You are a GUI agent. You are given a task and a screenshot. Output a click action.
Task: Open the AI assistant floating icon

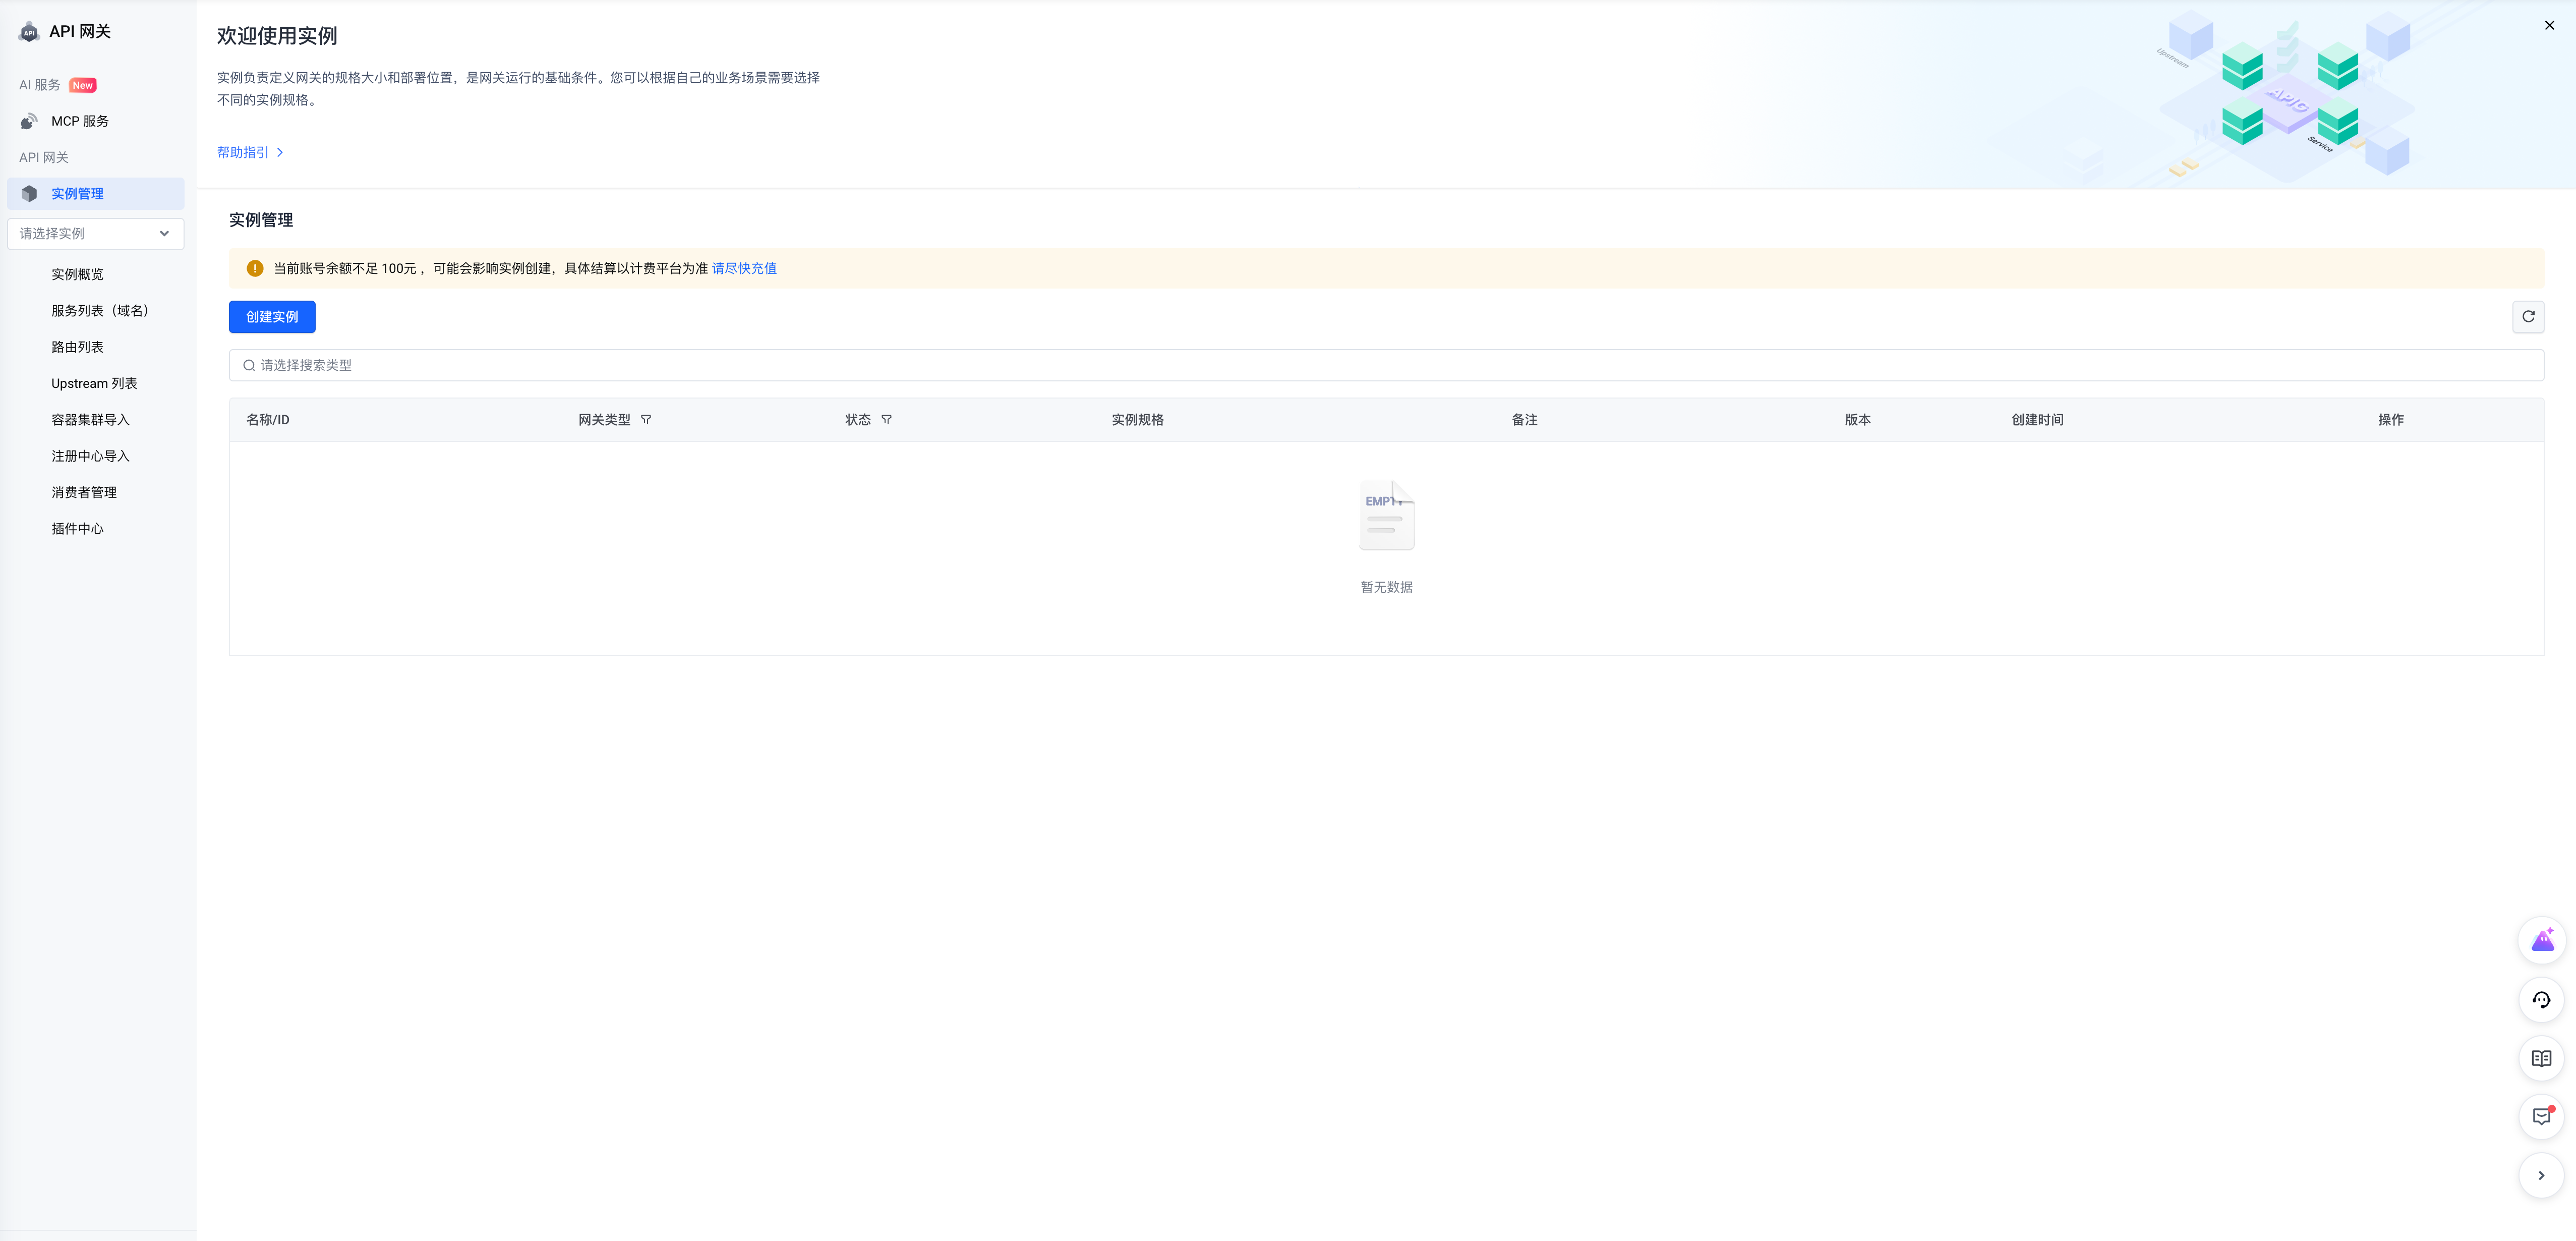click(2541, 941)
